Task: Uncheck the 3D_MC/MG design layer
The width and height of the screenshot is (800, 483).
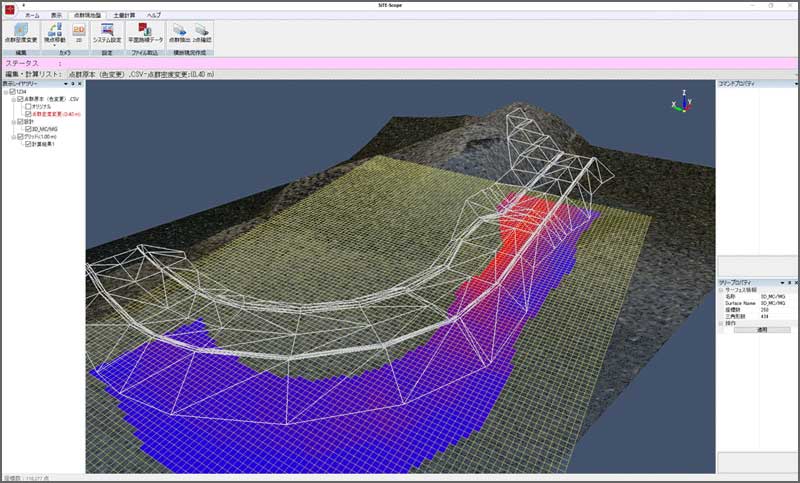Action: tap(28, 129)
